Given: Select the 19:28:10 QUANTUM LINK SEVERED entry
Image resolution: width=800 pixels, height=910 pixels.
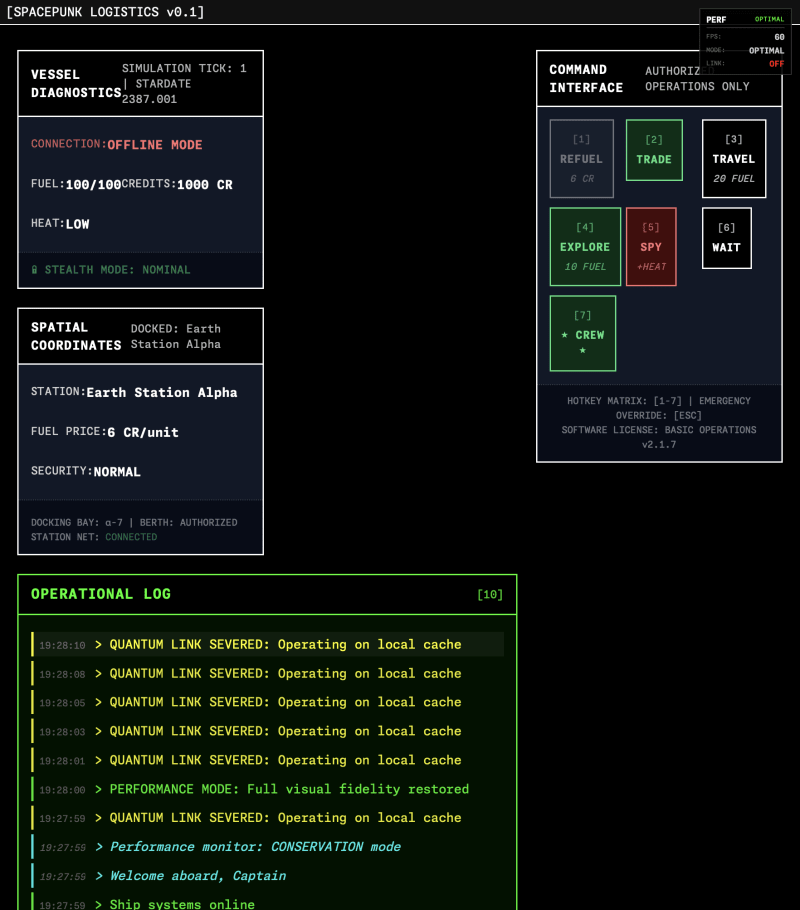Looking at the screenshot, I should (268, 644).
